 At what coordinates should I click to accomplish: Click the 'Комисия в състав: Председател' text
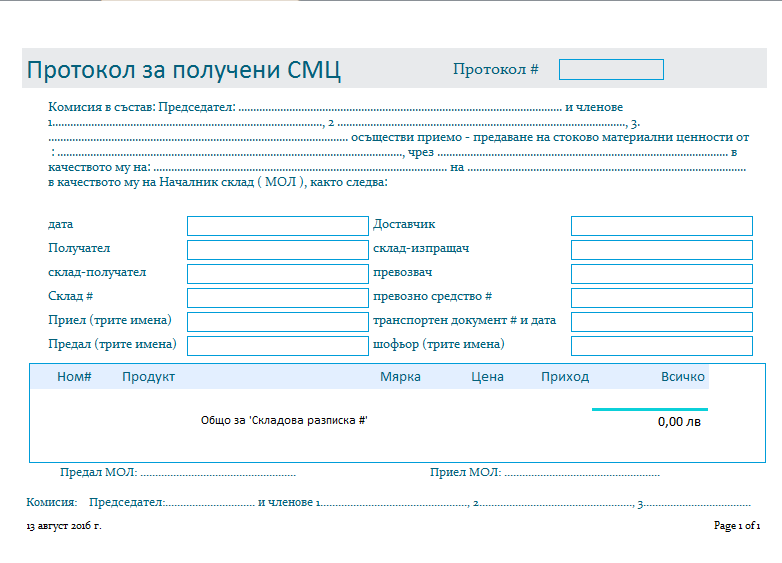(142, 107)
